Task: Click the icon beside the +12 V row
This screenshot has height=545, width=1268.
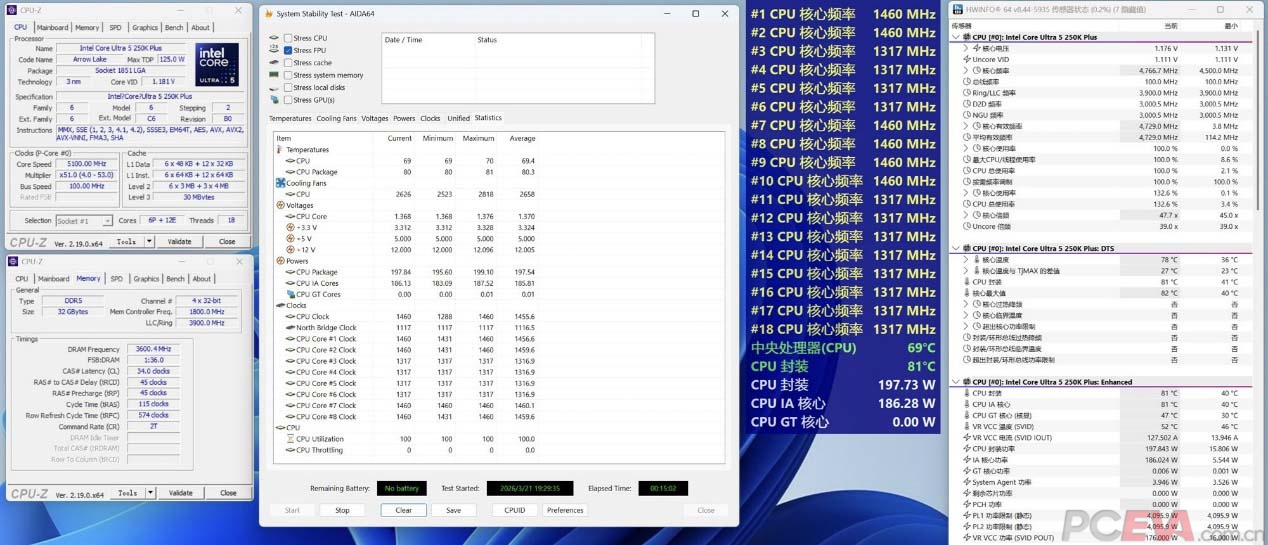Action: 290,250
